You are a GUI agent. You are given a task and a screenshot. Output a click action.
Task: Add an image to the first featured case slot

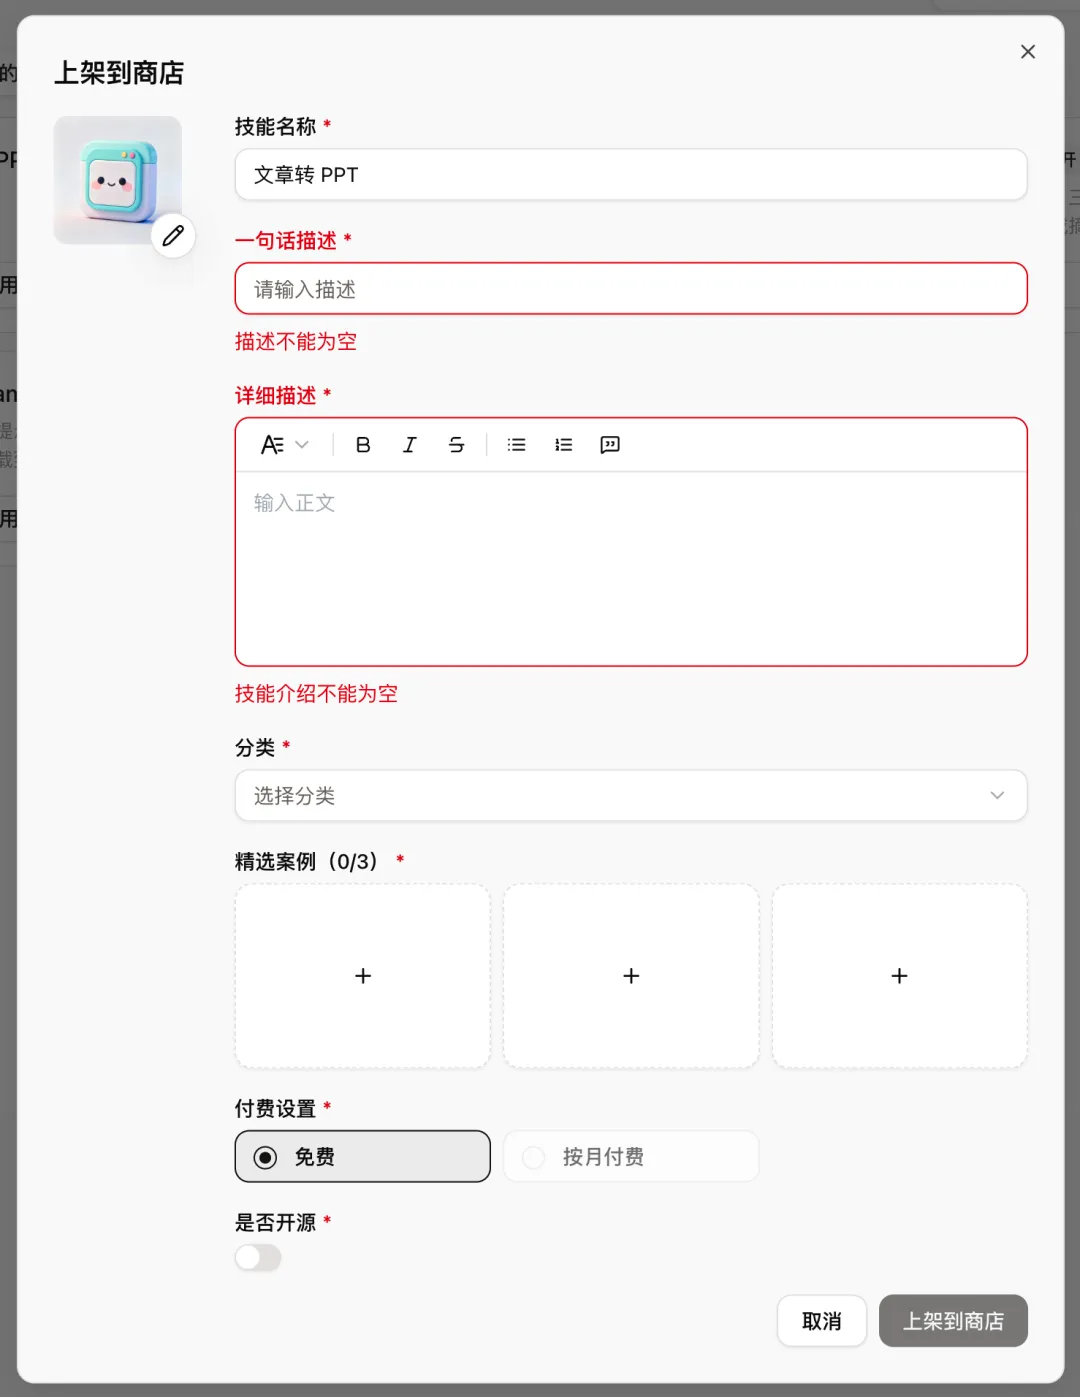coord(362,975)
